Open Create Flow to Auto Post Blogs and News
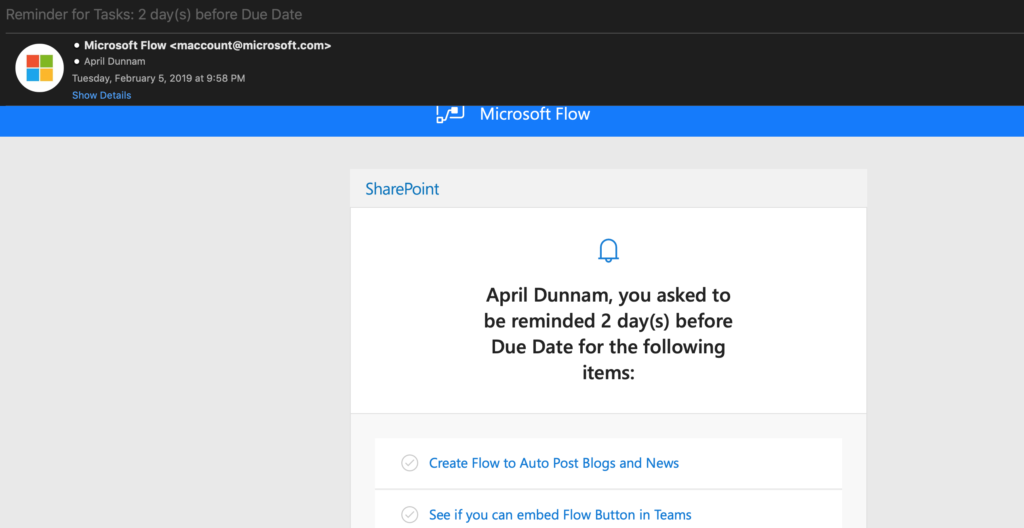 coord(554,463)
